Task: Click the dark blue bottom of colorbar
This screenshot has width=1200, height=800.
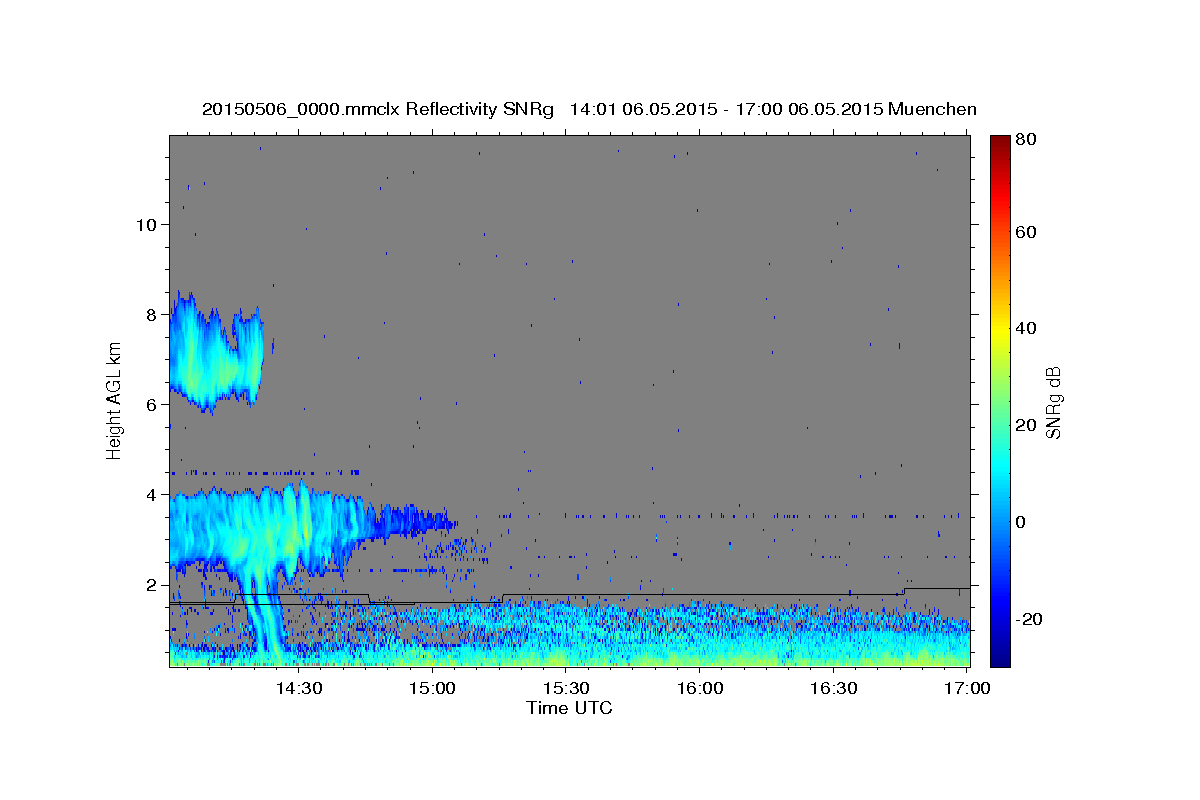Action: point(999,655)
